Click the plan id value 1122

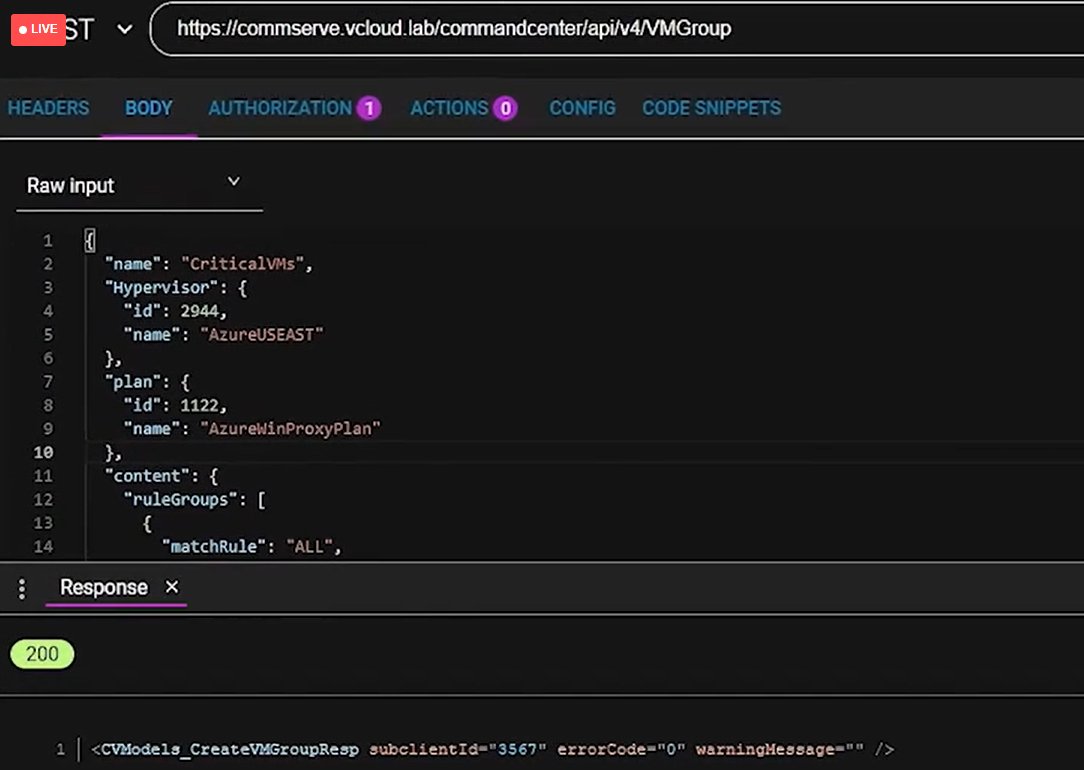(x=200, y=405)
